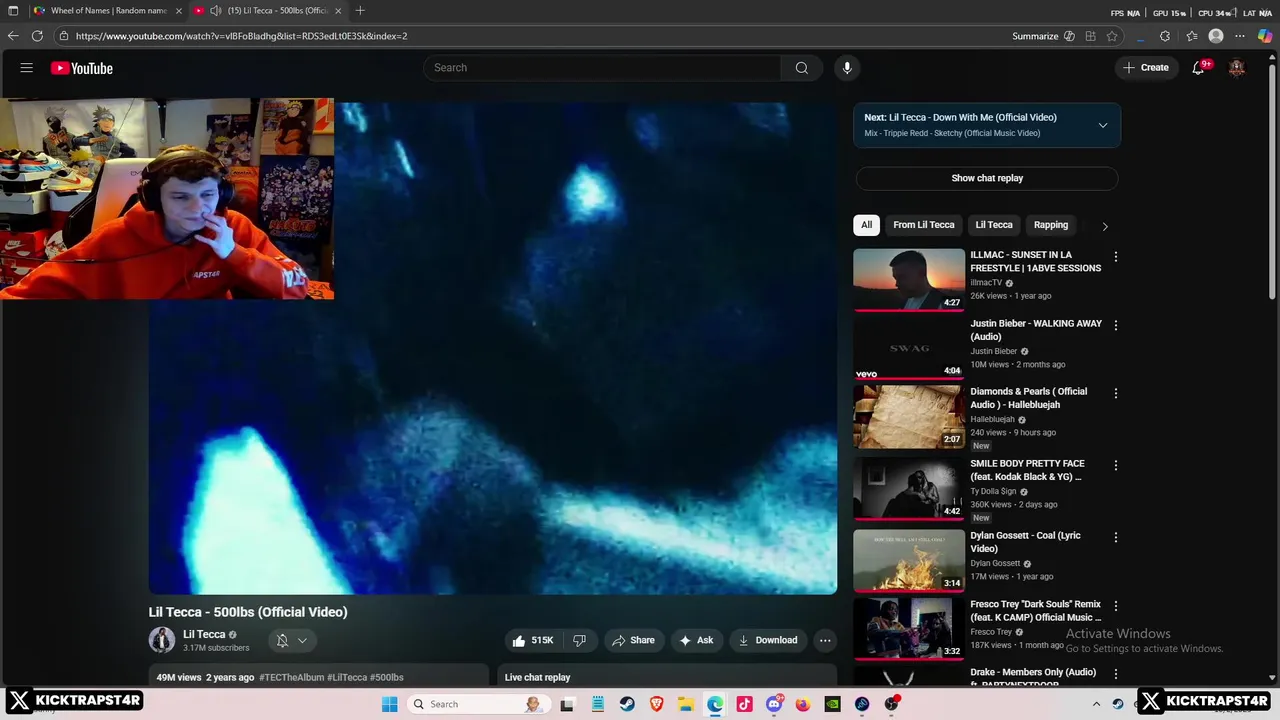The height and width of the screenshot is (720, 1280).
Task: Switch to Lil Tecca 500lbs tab
Action: click(267, 11)
